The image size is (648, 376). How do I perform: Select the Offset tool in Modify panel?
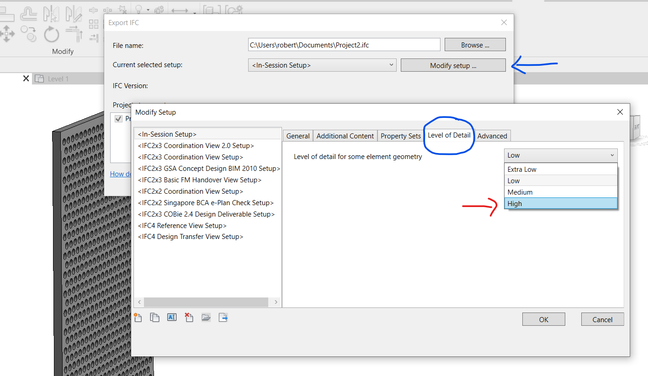(x=29, y=14)
